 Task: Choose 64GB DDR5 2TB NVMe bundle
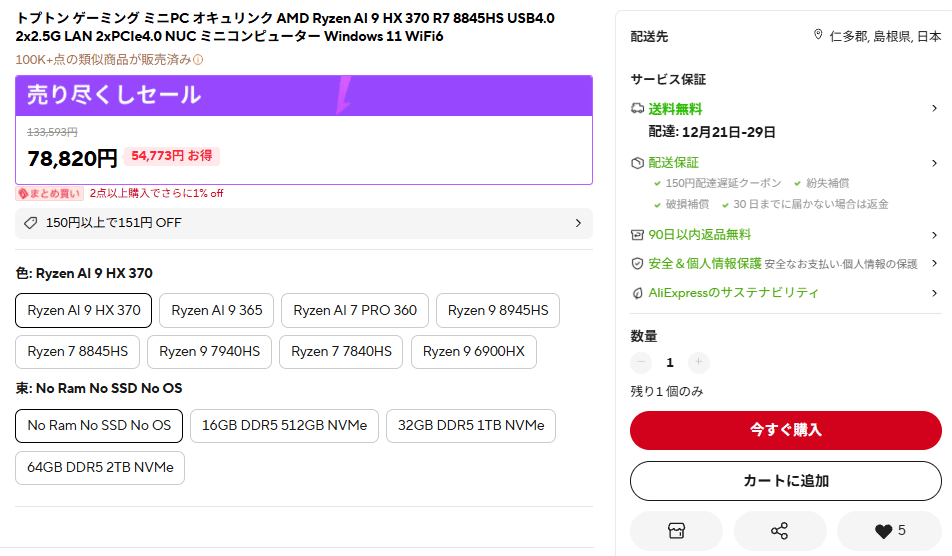point(100,467)
